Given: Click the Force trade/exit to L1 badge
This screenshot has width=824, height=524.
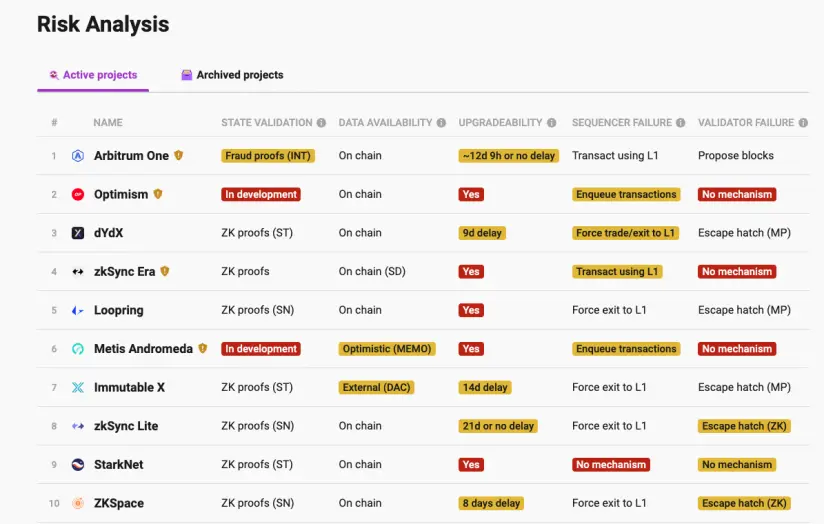Looking at the screenshot, I should (x=625, y=233).
